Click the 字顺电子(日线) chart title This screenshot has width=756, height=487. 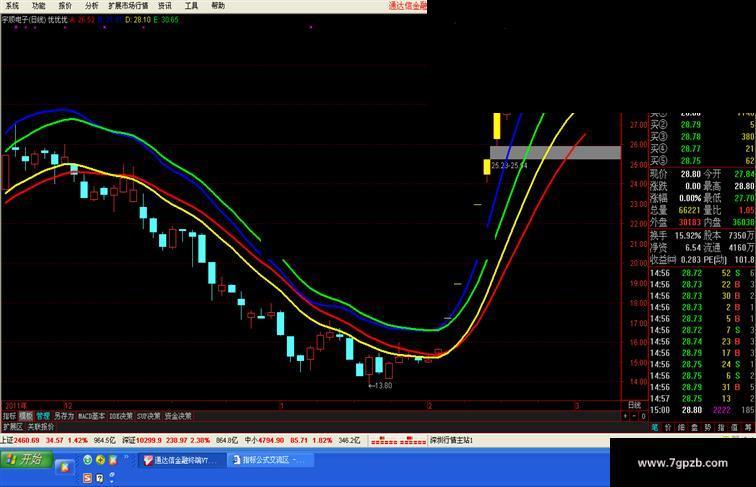24,20
